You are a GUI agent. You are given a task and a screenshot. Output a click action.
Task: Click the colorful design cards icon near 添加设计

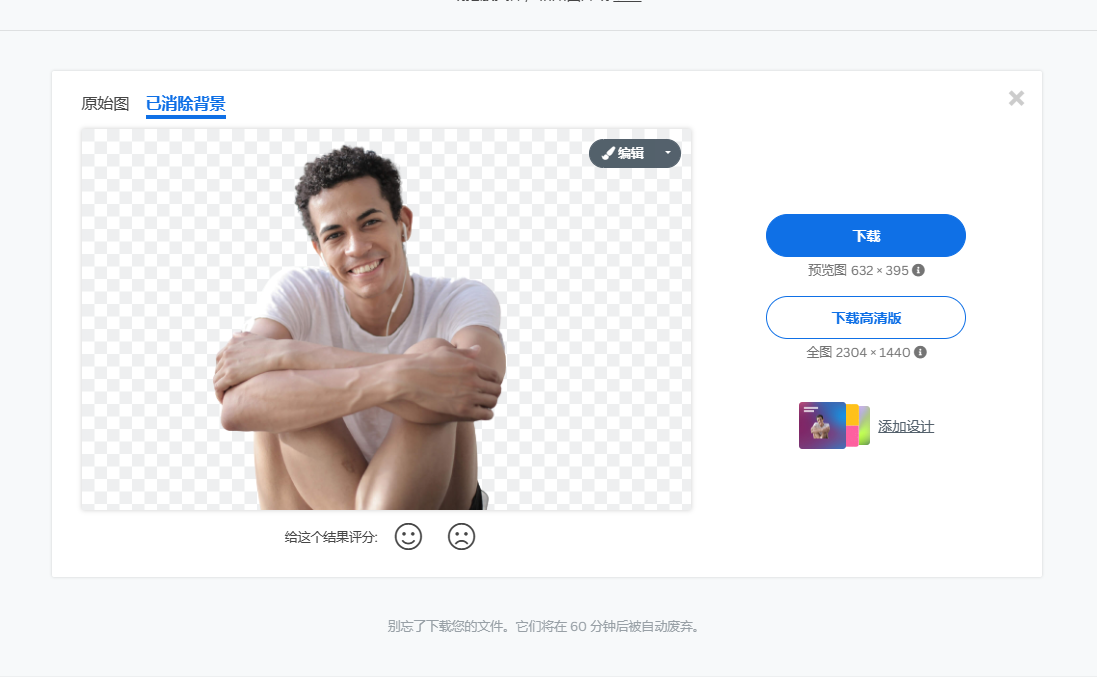click(833, 425)
